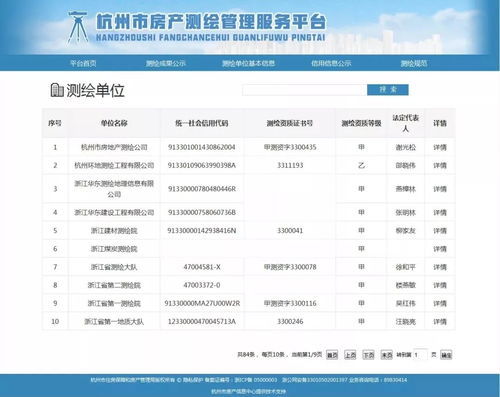
Task: Click the 杭州市房产测绘管理服务平台 banner title
Action: [211, 22]
